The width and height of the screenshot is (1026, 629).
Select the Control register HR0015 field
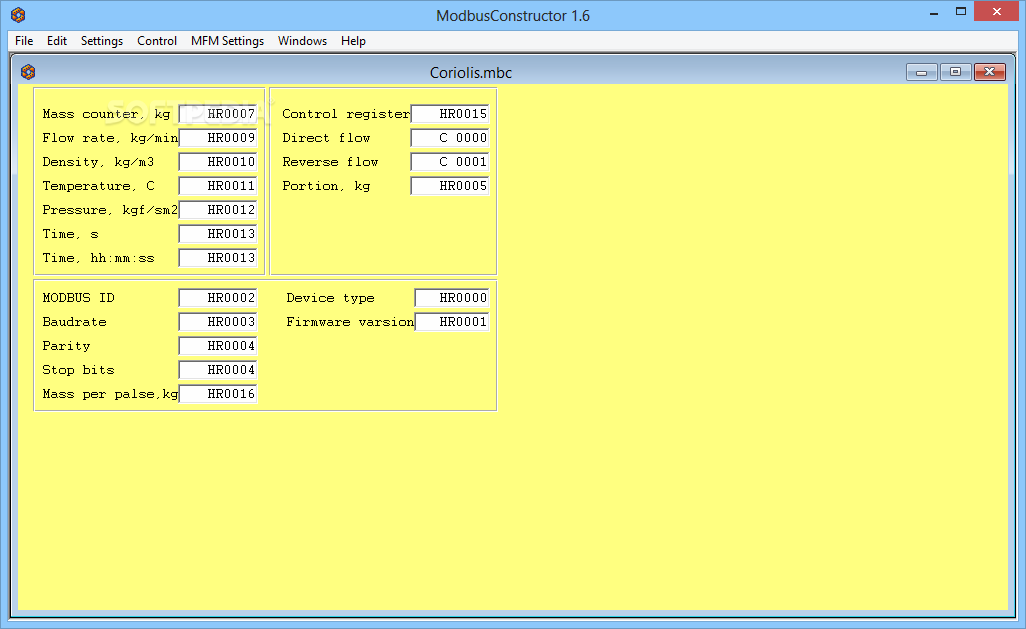coord(450,114)
